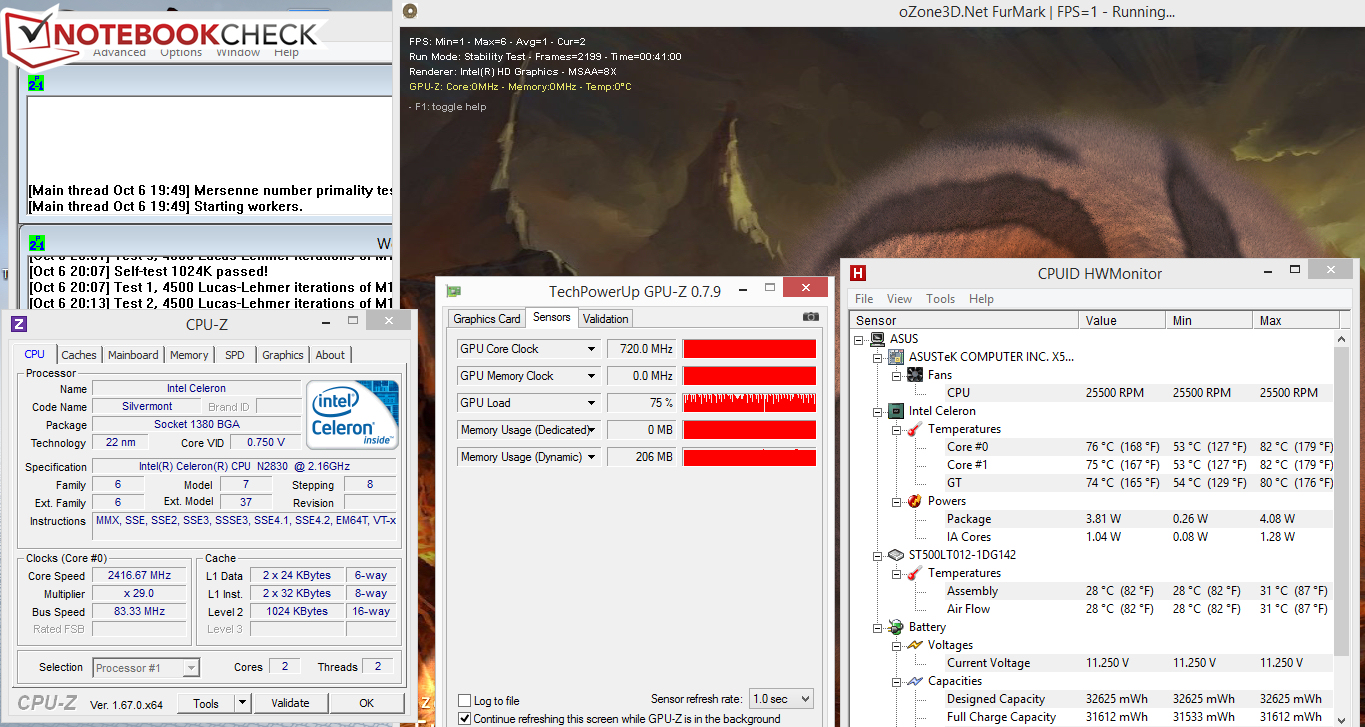Click the GPU-Z green card title icon
This screenshot has height=727, width=1365.
[455, 291]
